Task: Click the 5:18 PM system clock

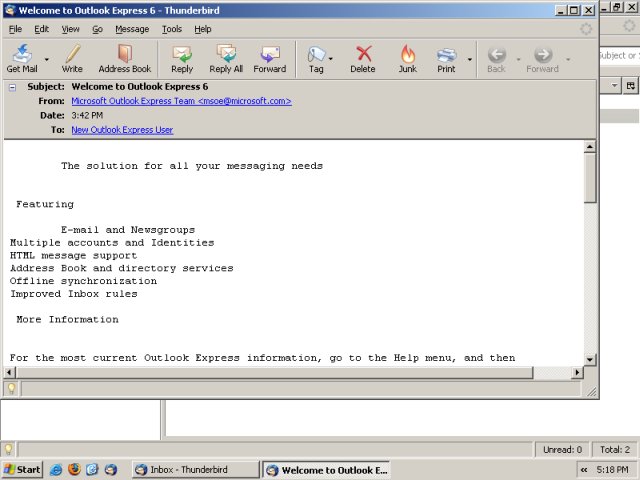Action: (612, 470)
